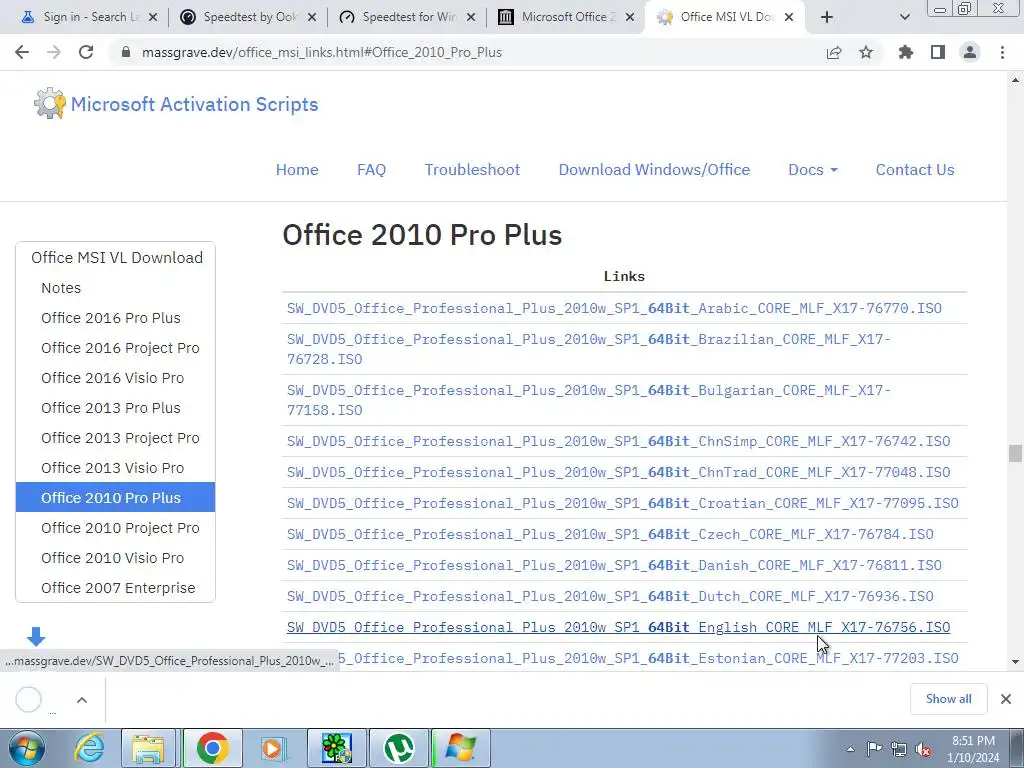This screenshot has width=1024, height=768.
Task: Switch to Speedtest for Windows tab
Action: pyautogui.click(x=407, y=17)
